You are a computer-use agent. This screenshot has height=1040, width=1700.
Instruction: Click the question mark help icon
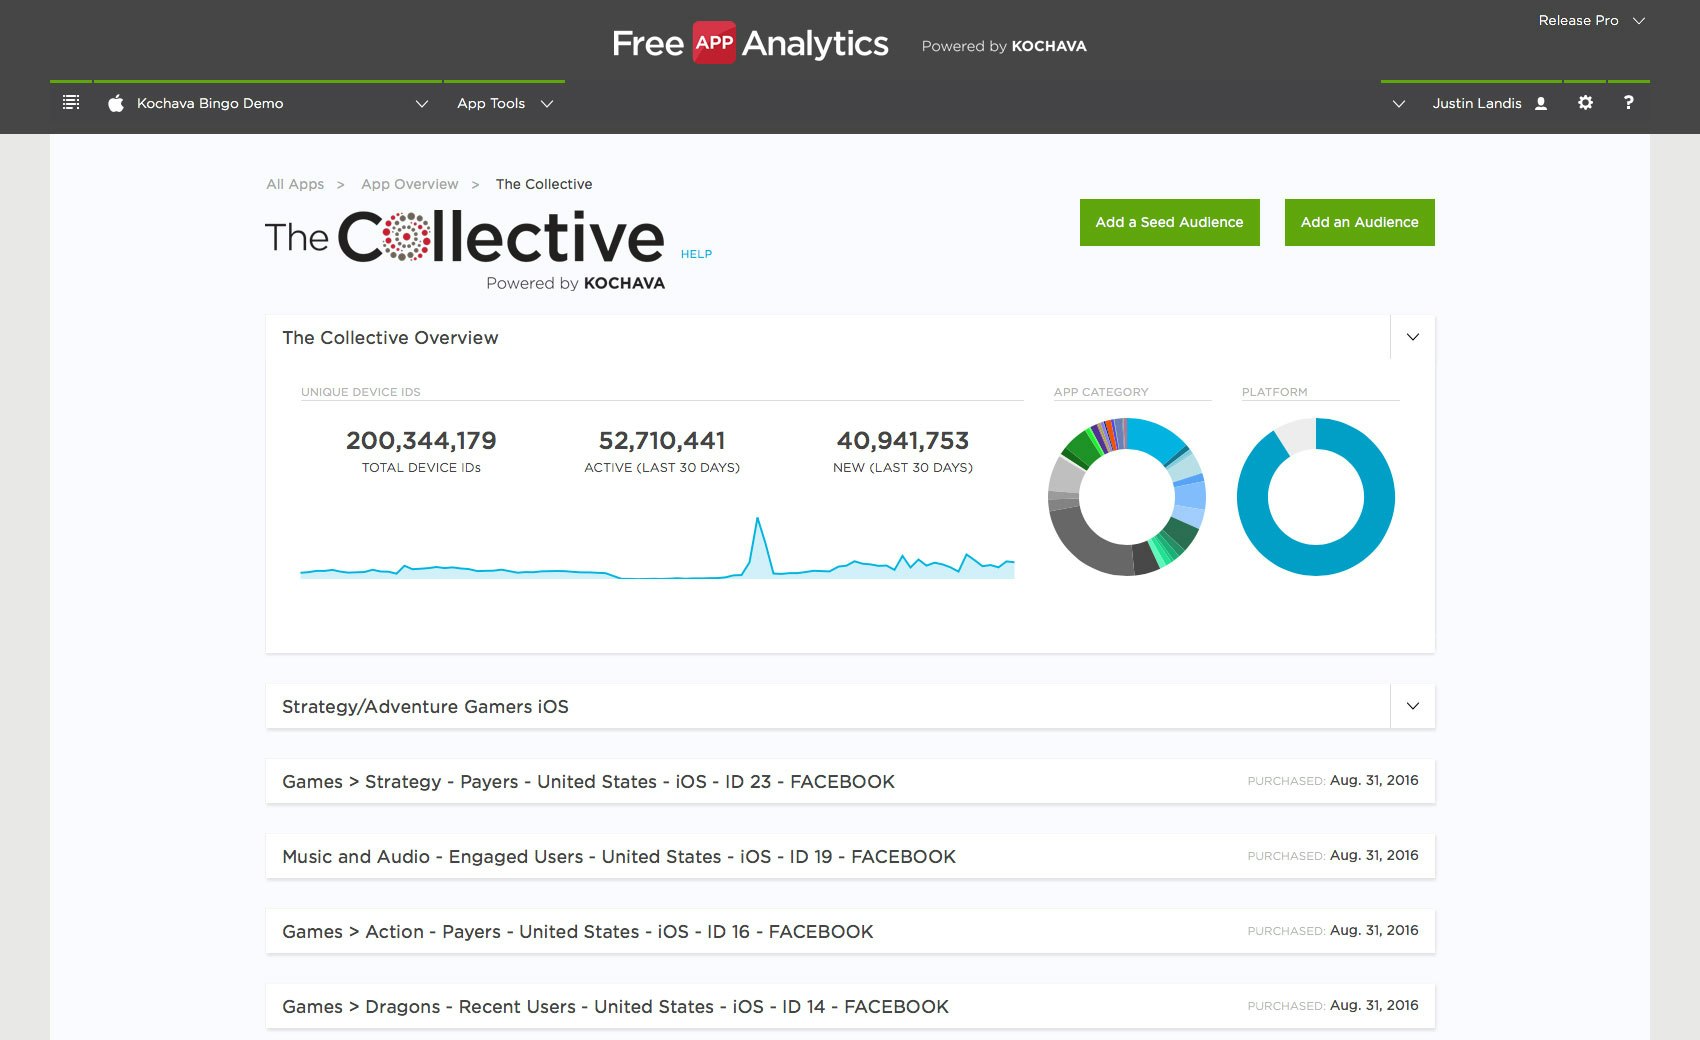point(1628,102)
